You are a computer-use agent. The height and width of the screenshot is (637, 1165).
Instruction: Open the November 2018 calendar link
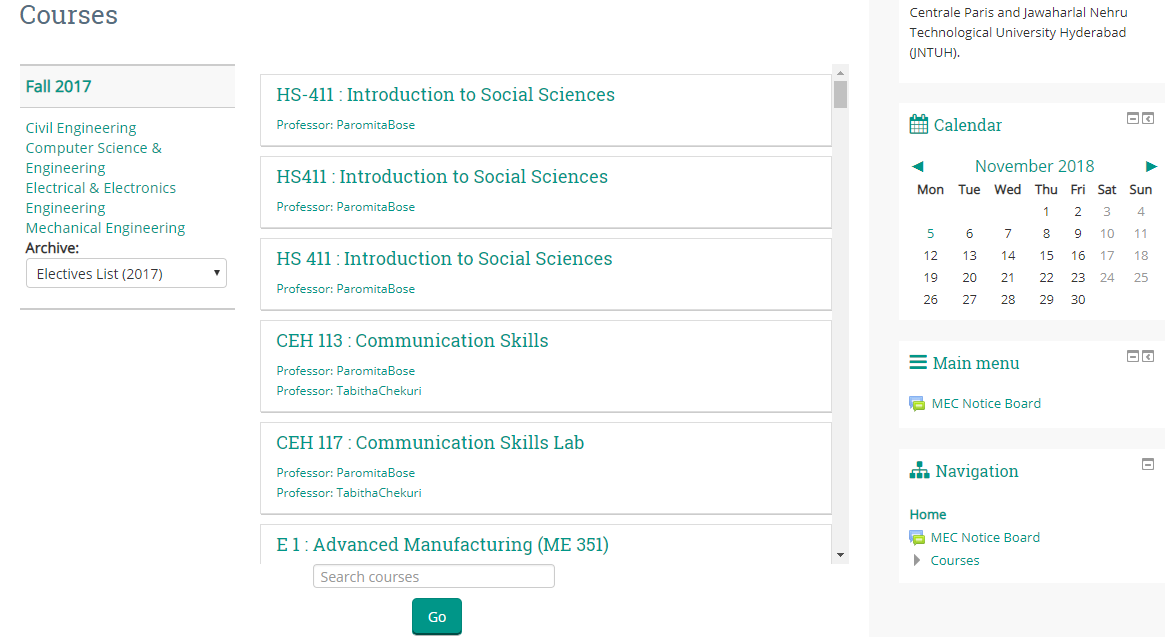coord(1034,166)
